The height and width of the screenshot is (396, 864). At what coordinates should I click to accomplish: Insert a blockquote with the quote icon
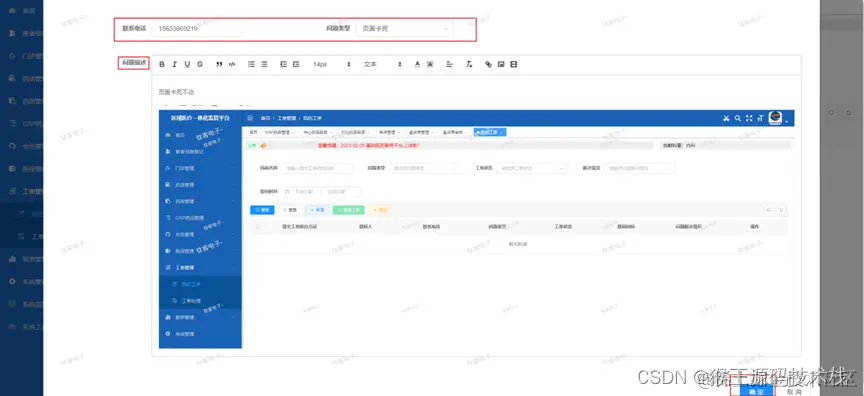tap(219, 64)
